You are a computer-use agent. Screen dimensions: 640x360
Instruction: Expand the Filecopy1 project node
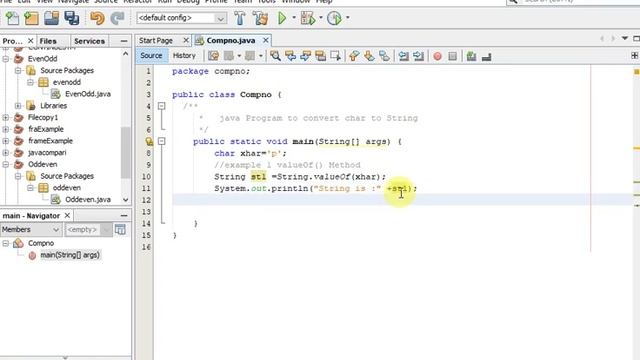pyautogui.click(x=6, y=118)
